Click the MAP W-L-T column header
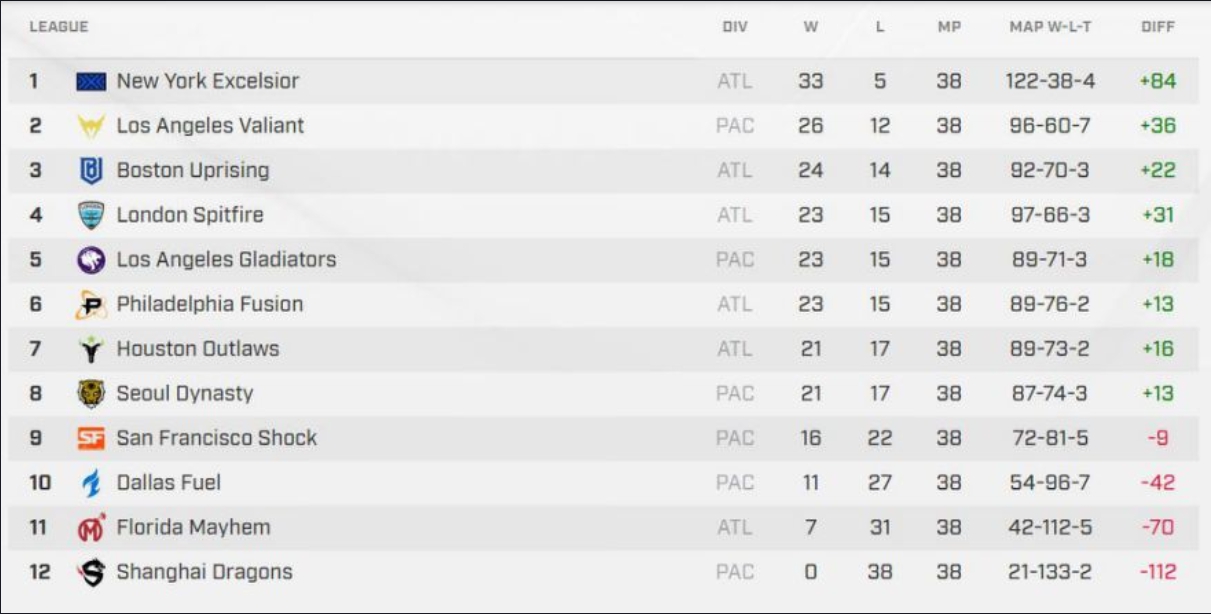 1052,27
